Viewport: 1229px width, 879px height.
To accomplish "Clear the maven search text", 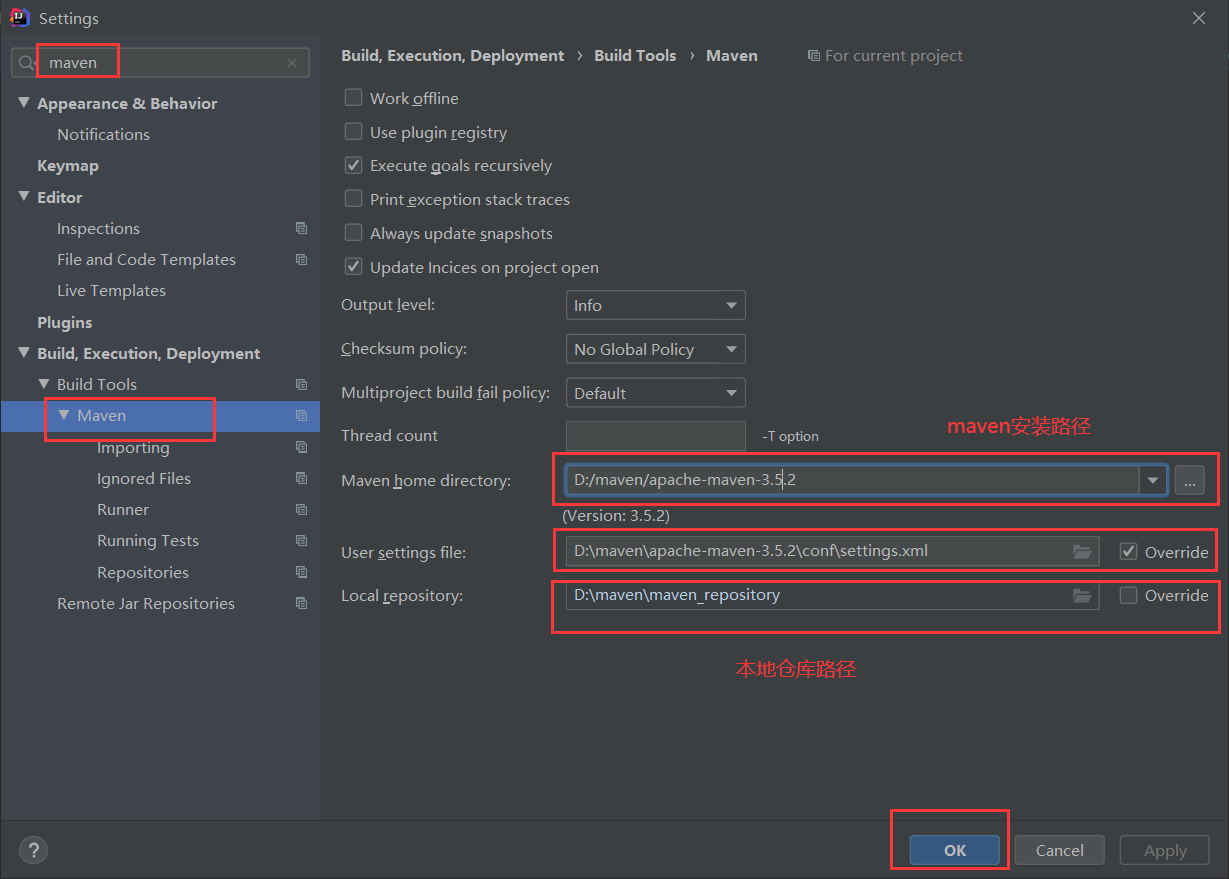I will (x=292, y=63).
